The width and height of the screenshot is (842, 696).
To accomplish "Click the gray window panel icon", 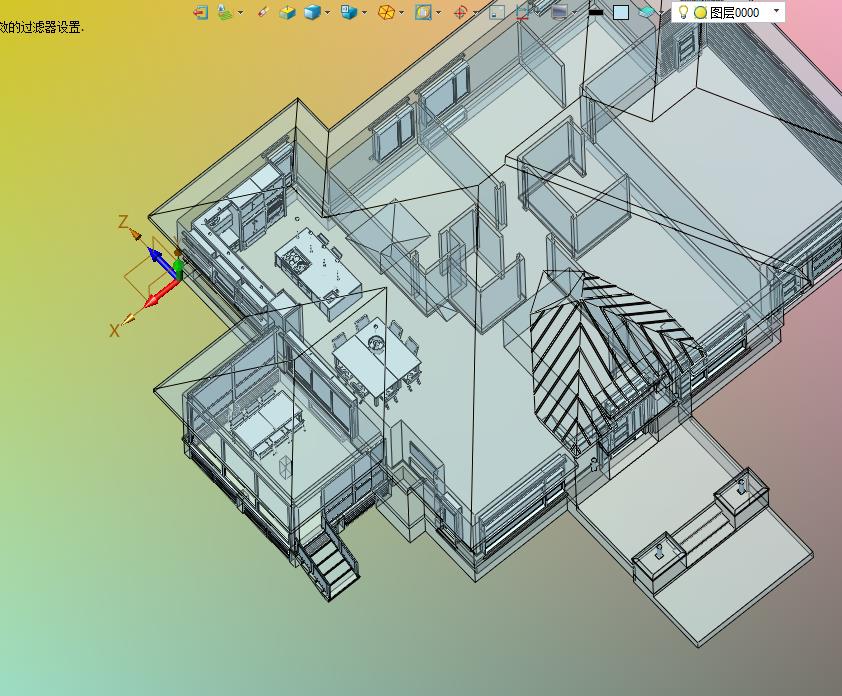I will click(497, 12).
